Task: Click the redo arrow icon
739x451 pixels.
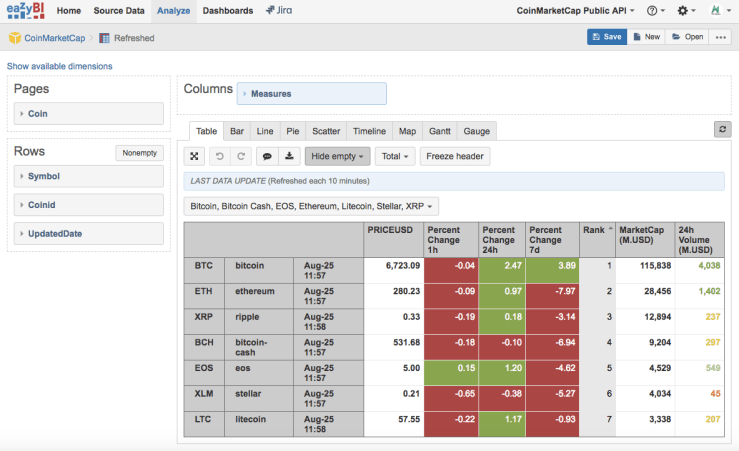Action: click(240, 156)
